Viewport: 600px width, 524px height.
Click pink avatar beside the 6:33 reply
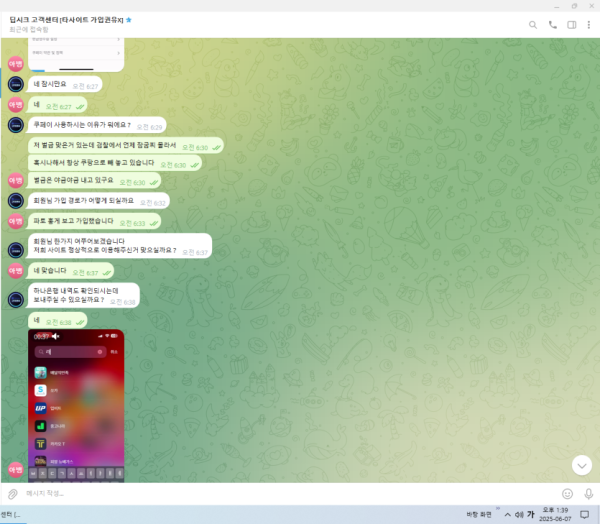tap(16, 221)
